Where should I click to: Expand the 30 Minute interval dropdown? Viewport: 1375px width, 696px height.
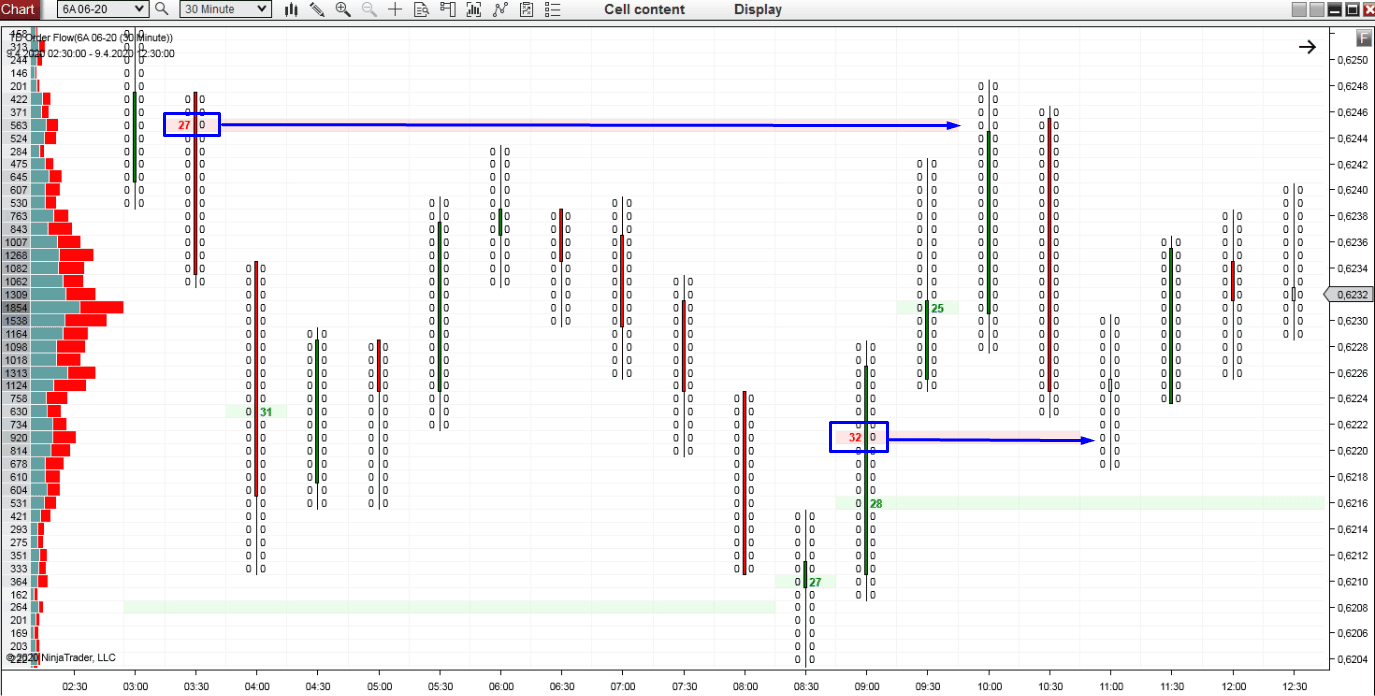click(x=225, y=9)
